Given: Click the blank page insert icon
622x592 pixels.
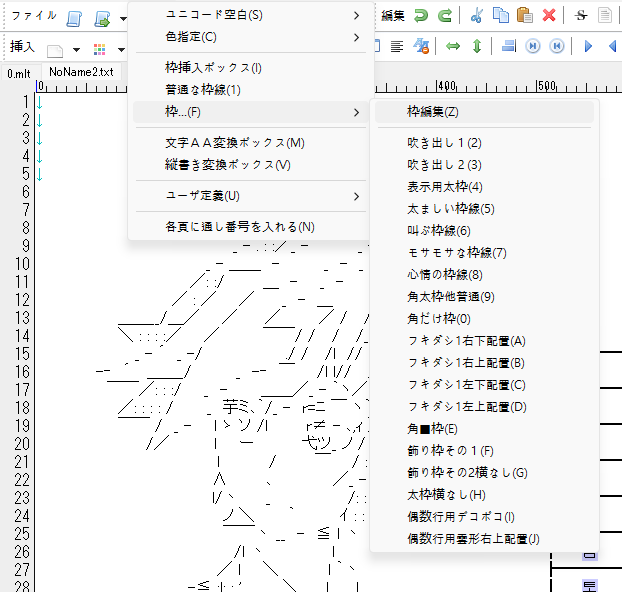Looking at the screenshot, I should [55, 50].
